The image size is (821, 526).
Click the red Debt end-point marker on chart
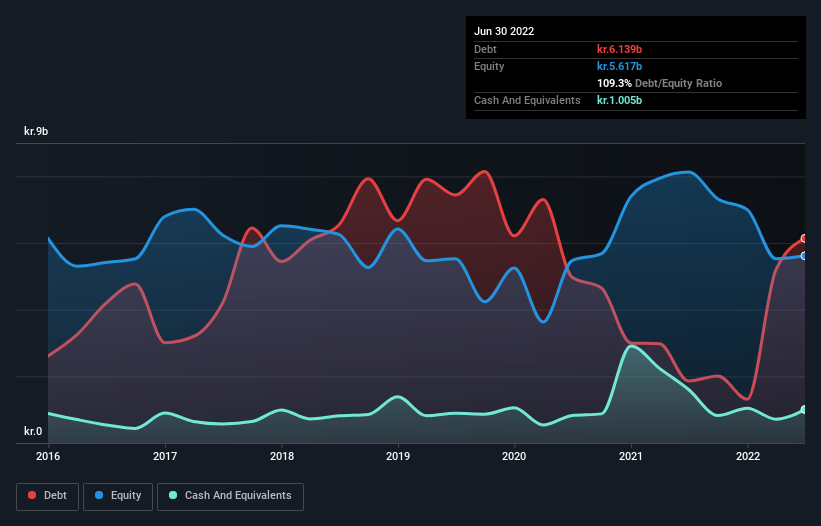point(805,239)
